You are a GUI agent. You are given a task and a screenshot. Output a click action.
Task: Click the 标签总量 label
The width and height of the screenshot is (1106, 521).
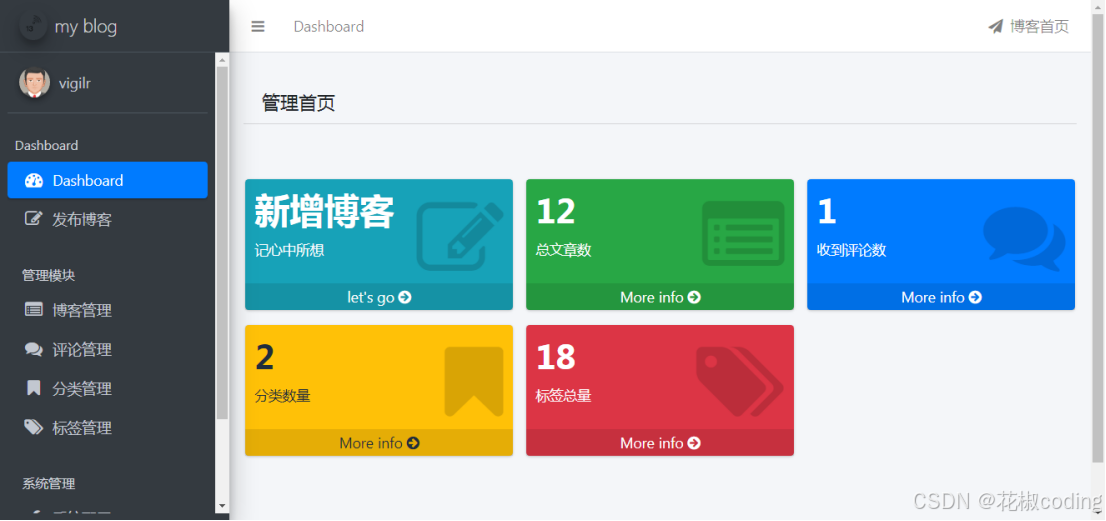pos(564,396)
